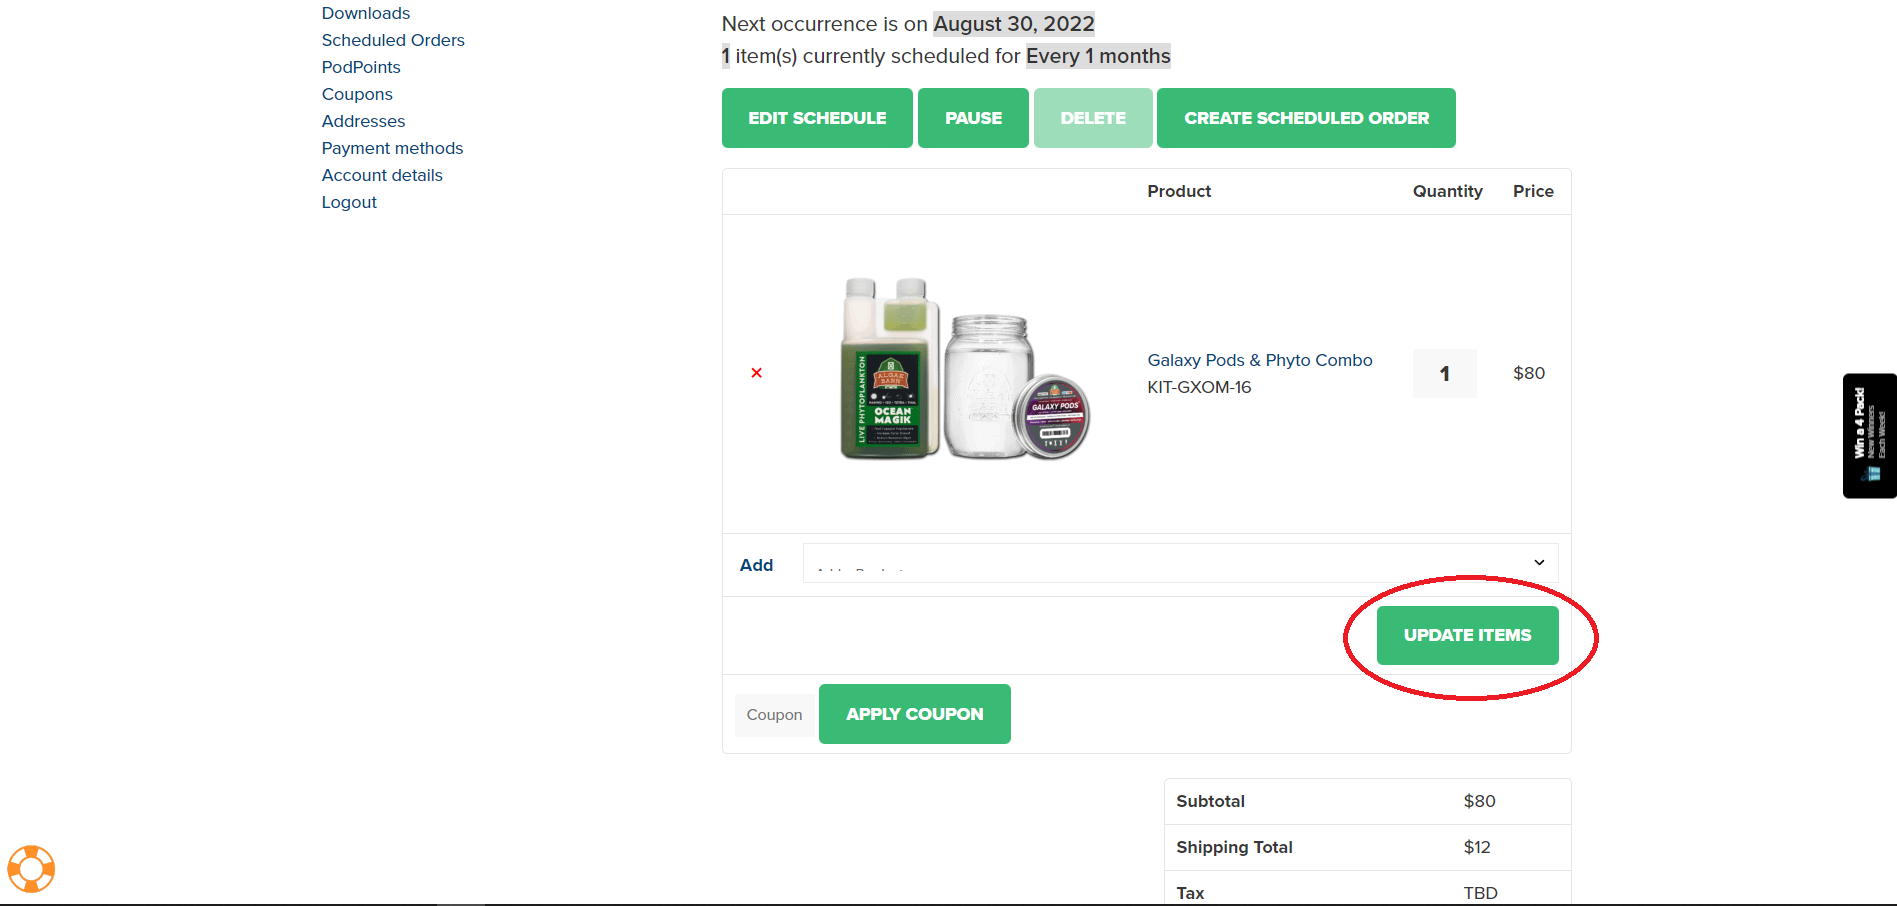
Task: Log out via the Logout link
Action: click(349, 202)
